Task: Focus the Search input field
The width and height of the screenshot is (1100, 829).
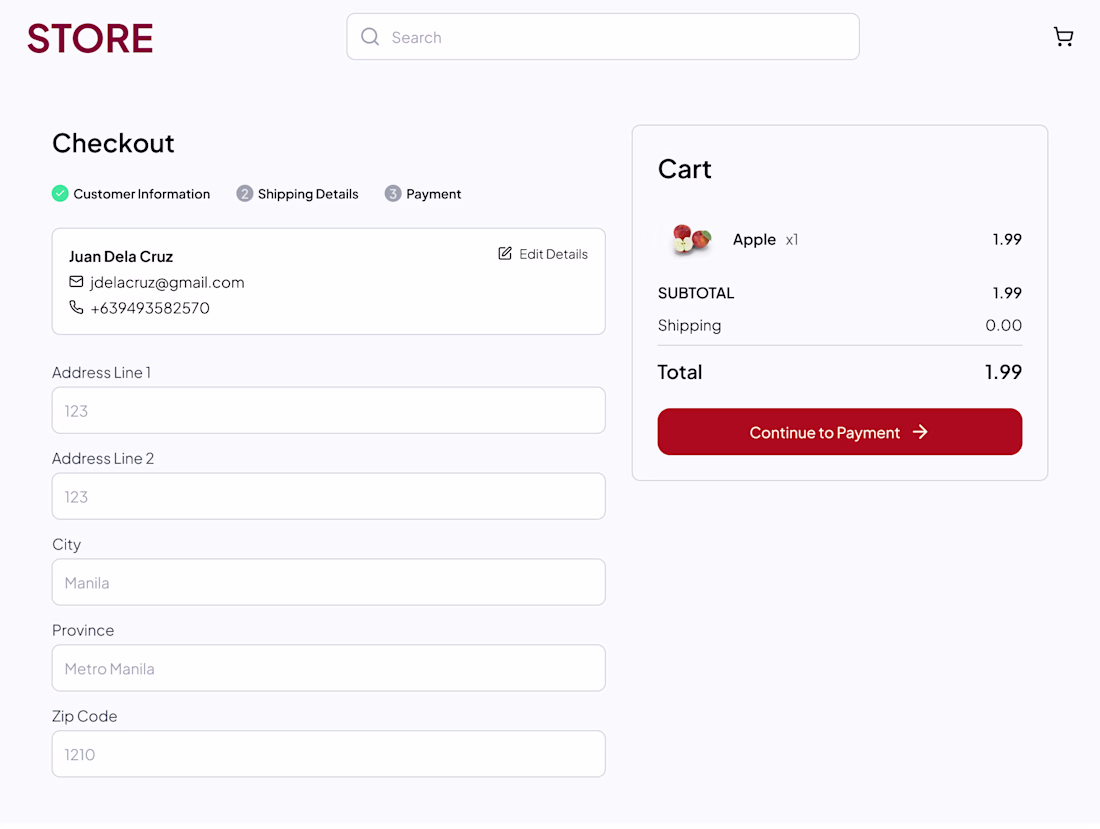Action: point(620,37)
